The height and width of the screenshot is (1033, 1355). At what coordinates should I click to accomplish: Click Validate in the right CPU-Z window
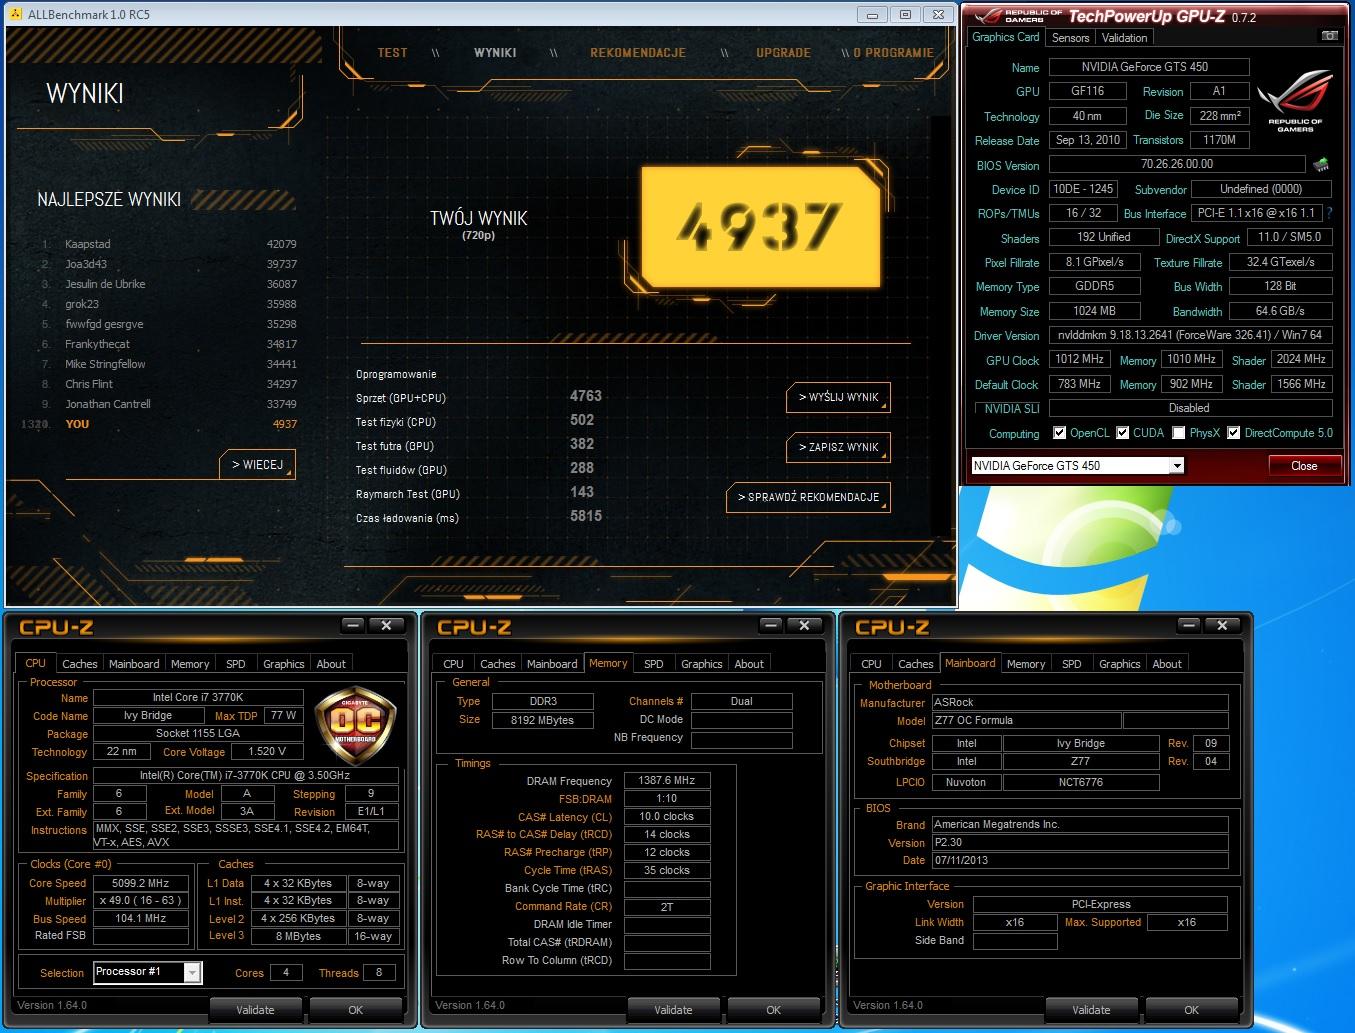point(1091,1010)
